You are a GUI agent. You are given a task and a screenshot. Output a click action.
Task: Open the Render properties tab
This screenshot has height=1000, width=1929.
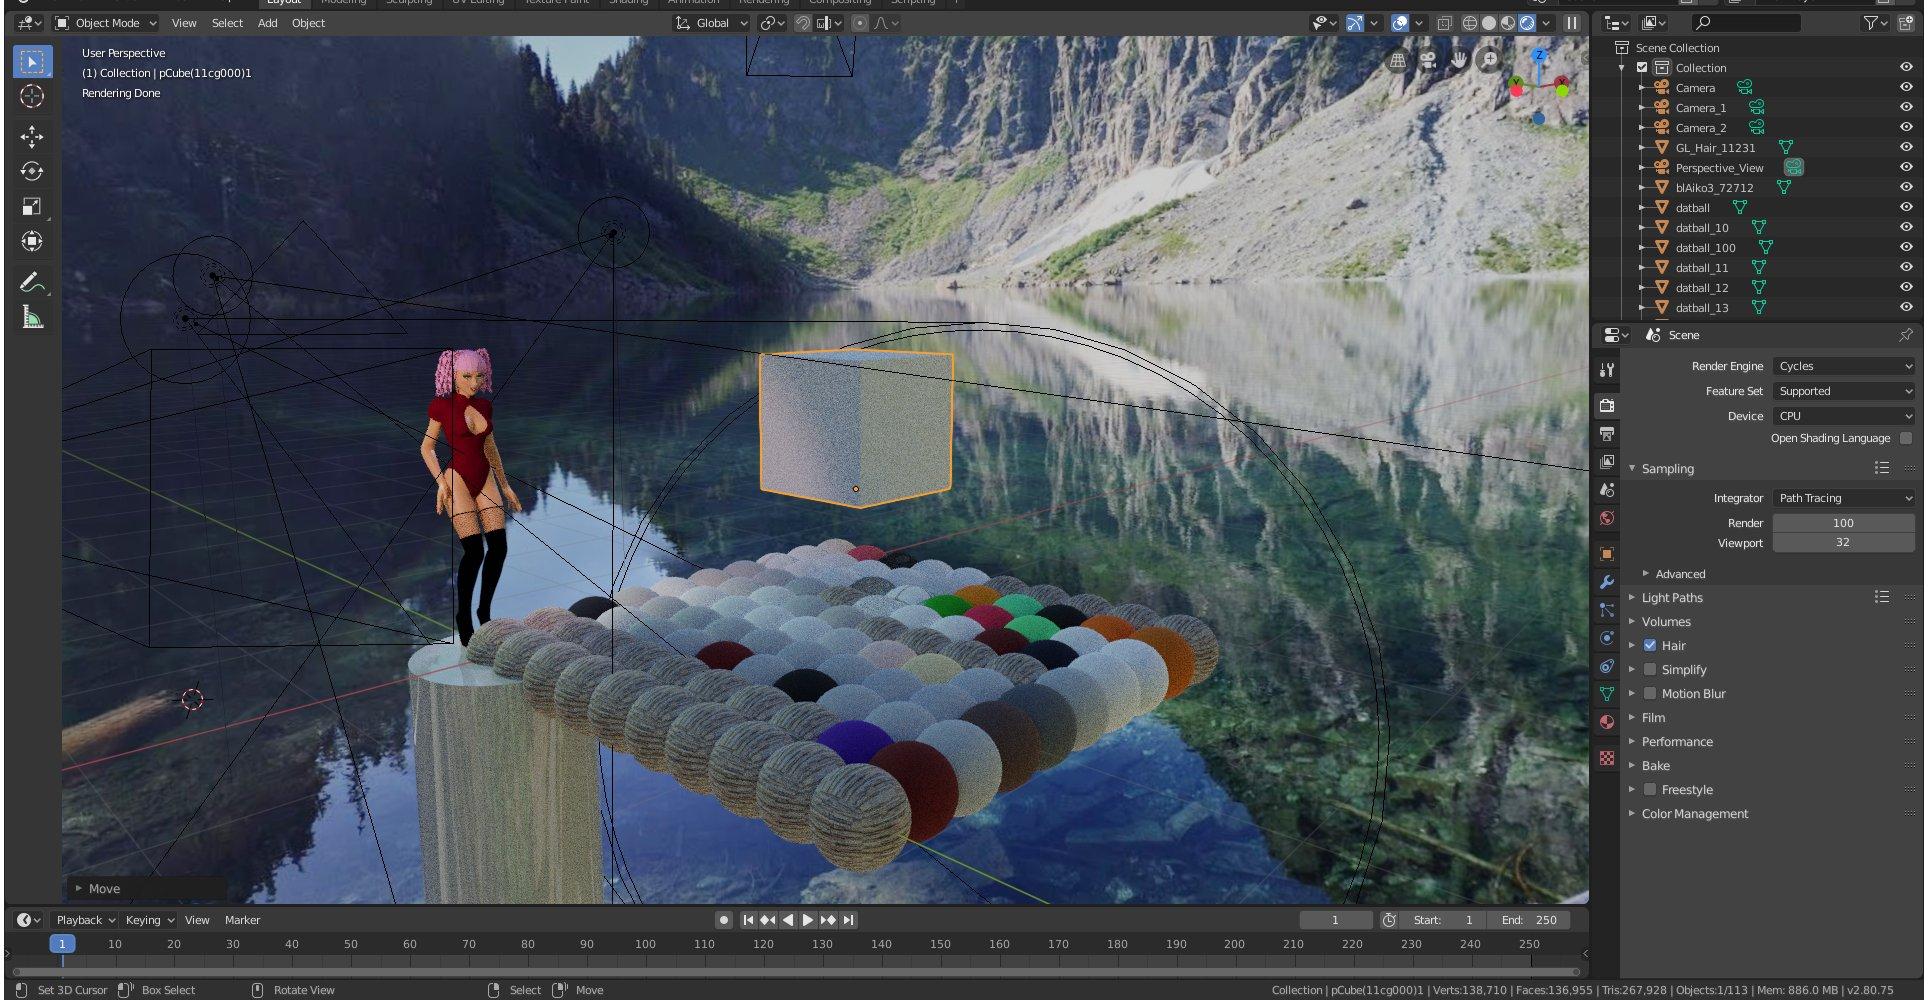pos(1607,405)
